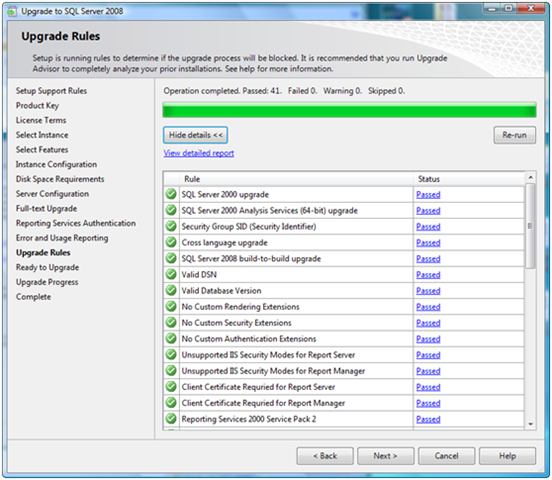
Task: Click green check icon for SQL Server 2000 upgrade
Action: pos(171,194)
